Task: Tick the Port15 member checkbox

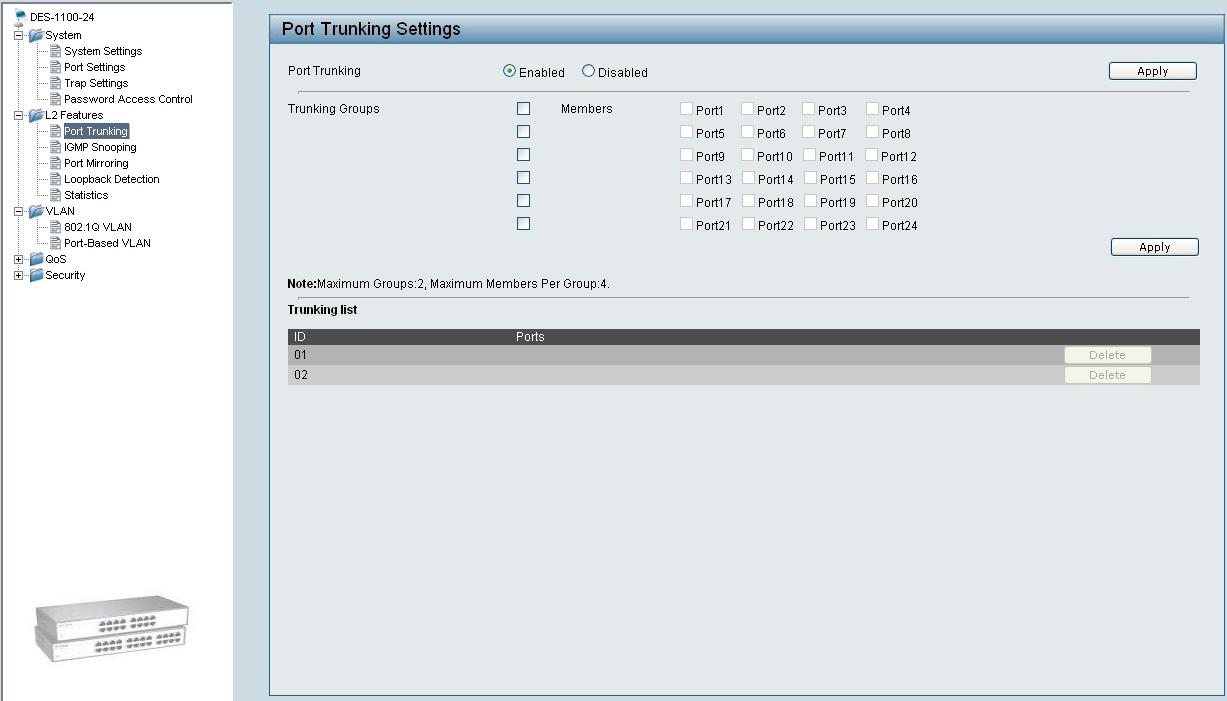Action: pos(810,178)
